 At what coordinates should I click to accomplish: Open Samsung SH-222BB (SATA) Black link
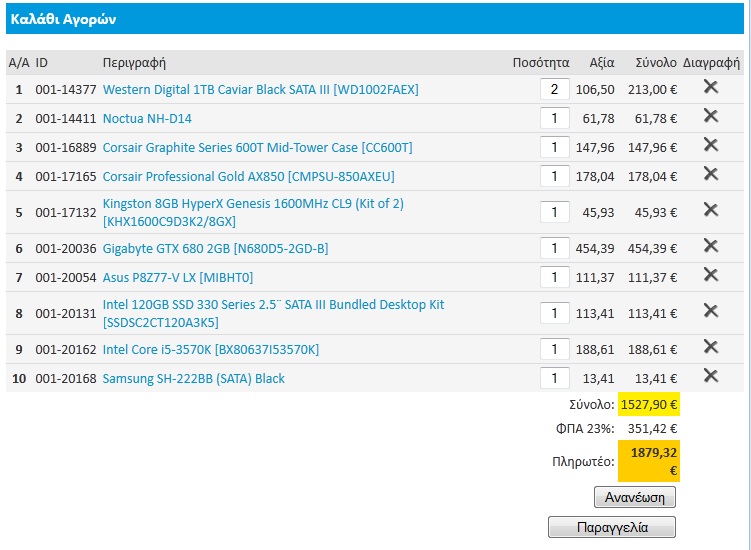193,378
